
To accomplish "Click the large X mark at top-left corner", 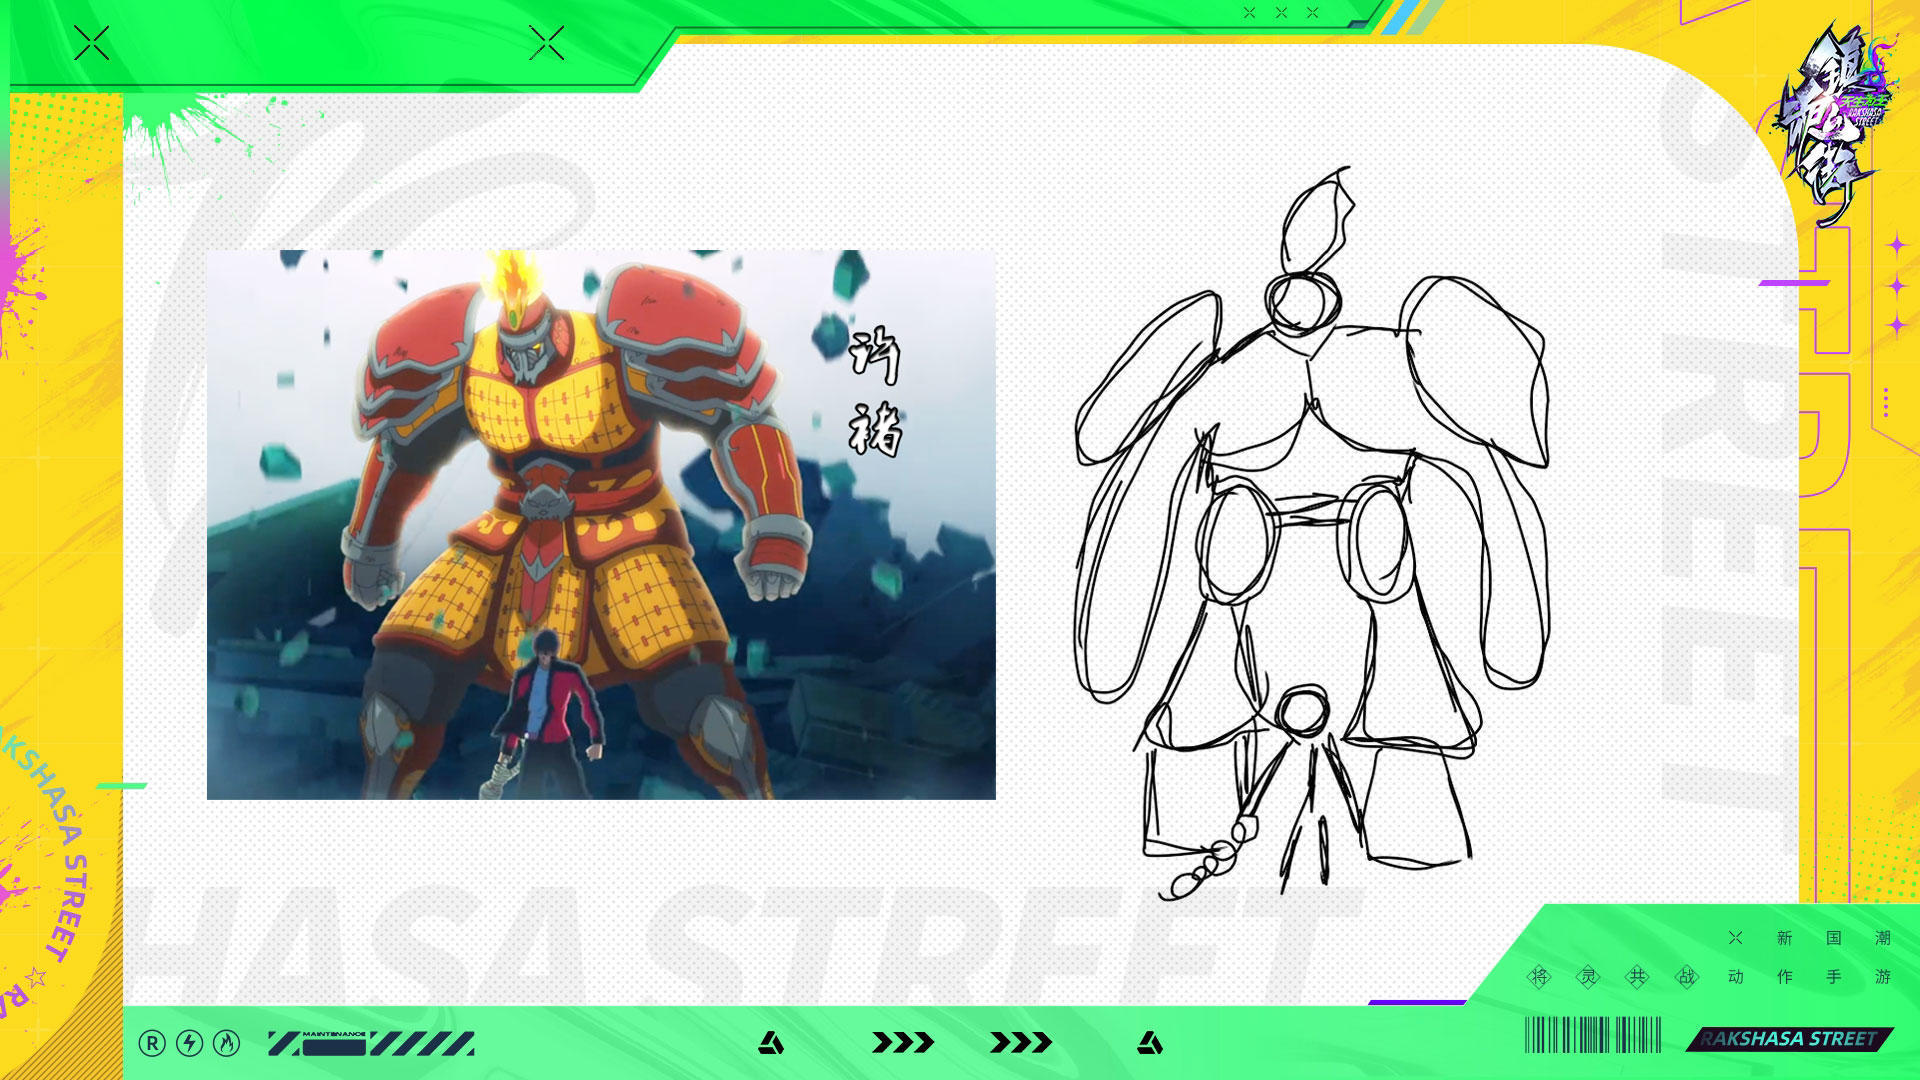I will (x=92, y=43).
